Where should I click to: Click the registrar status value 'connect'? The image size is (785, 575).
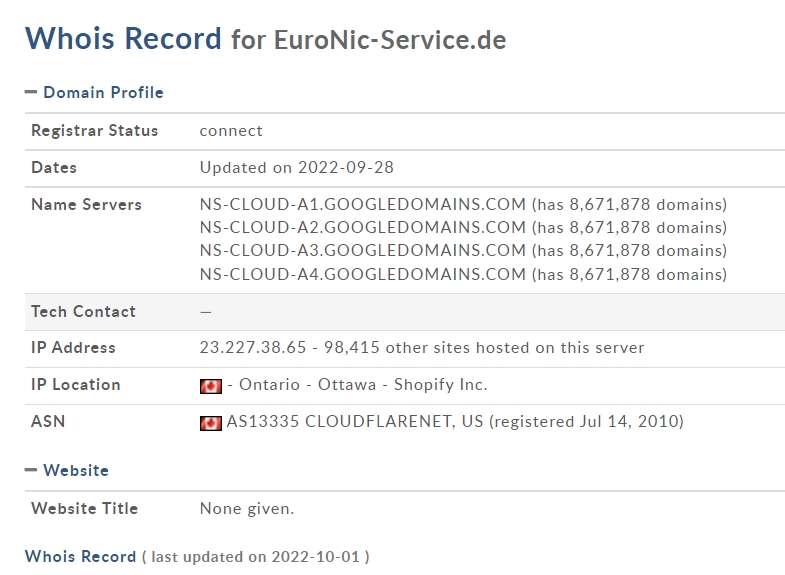tap(231, 131)
